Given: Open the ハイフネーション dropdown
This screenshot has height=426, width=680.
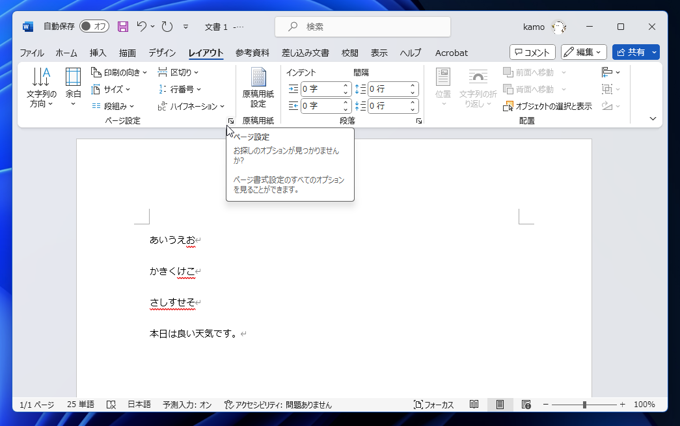Looking at the screenshot, I should tap(191, 106).
